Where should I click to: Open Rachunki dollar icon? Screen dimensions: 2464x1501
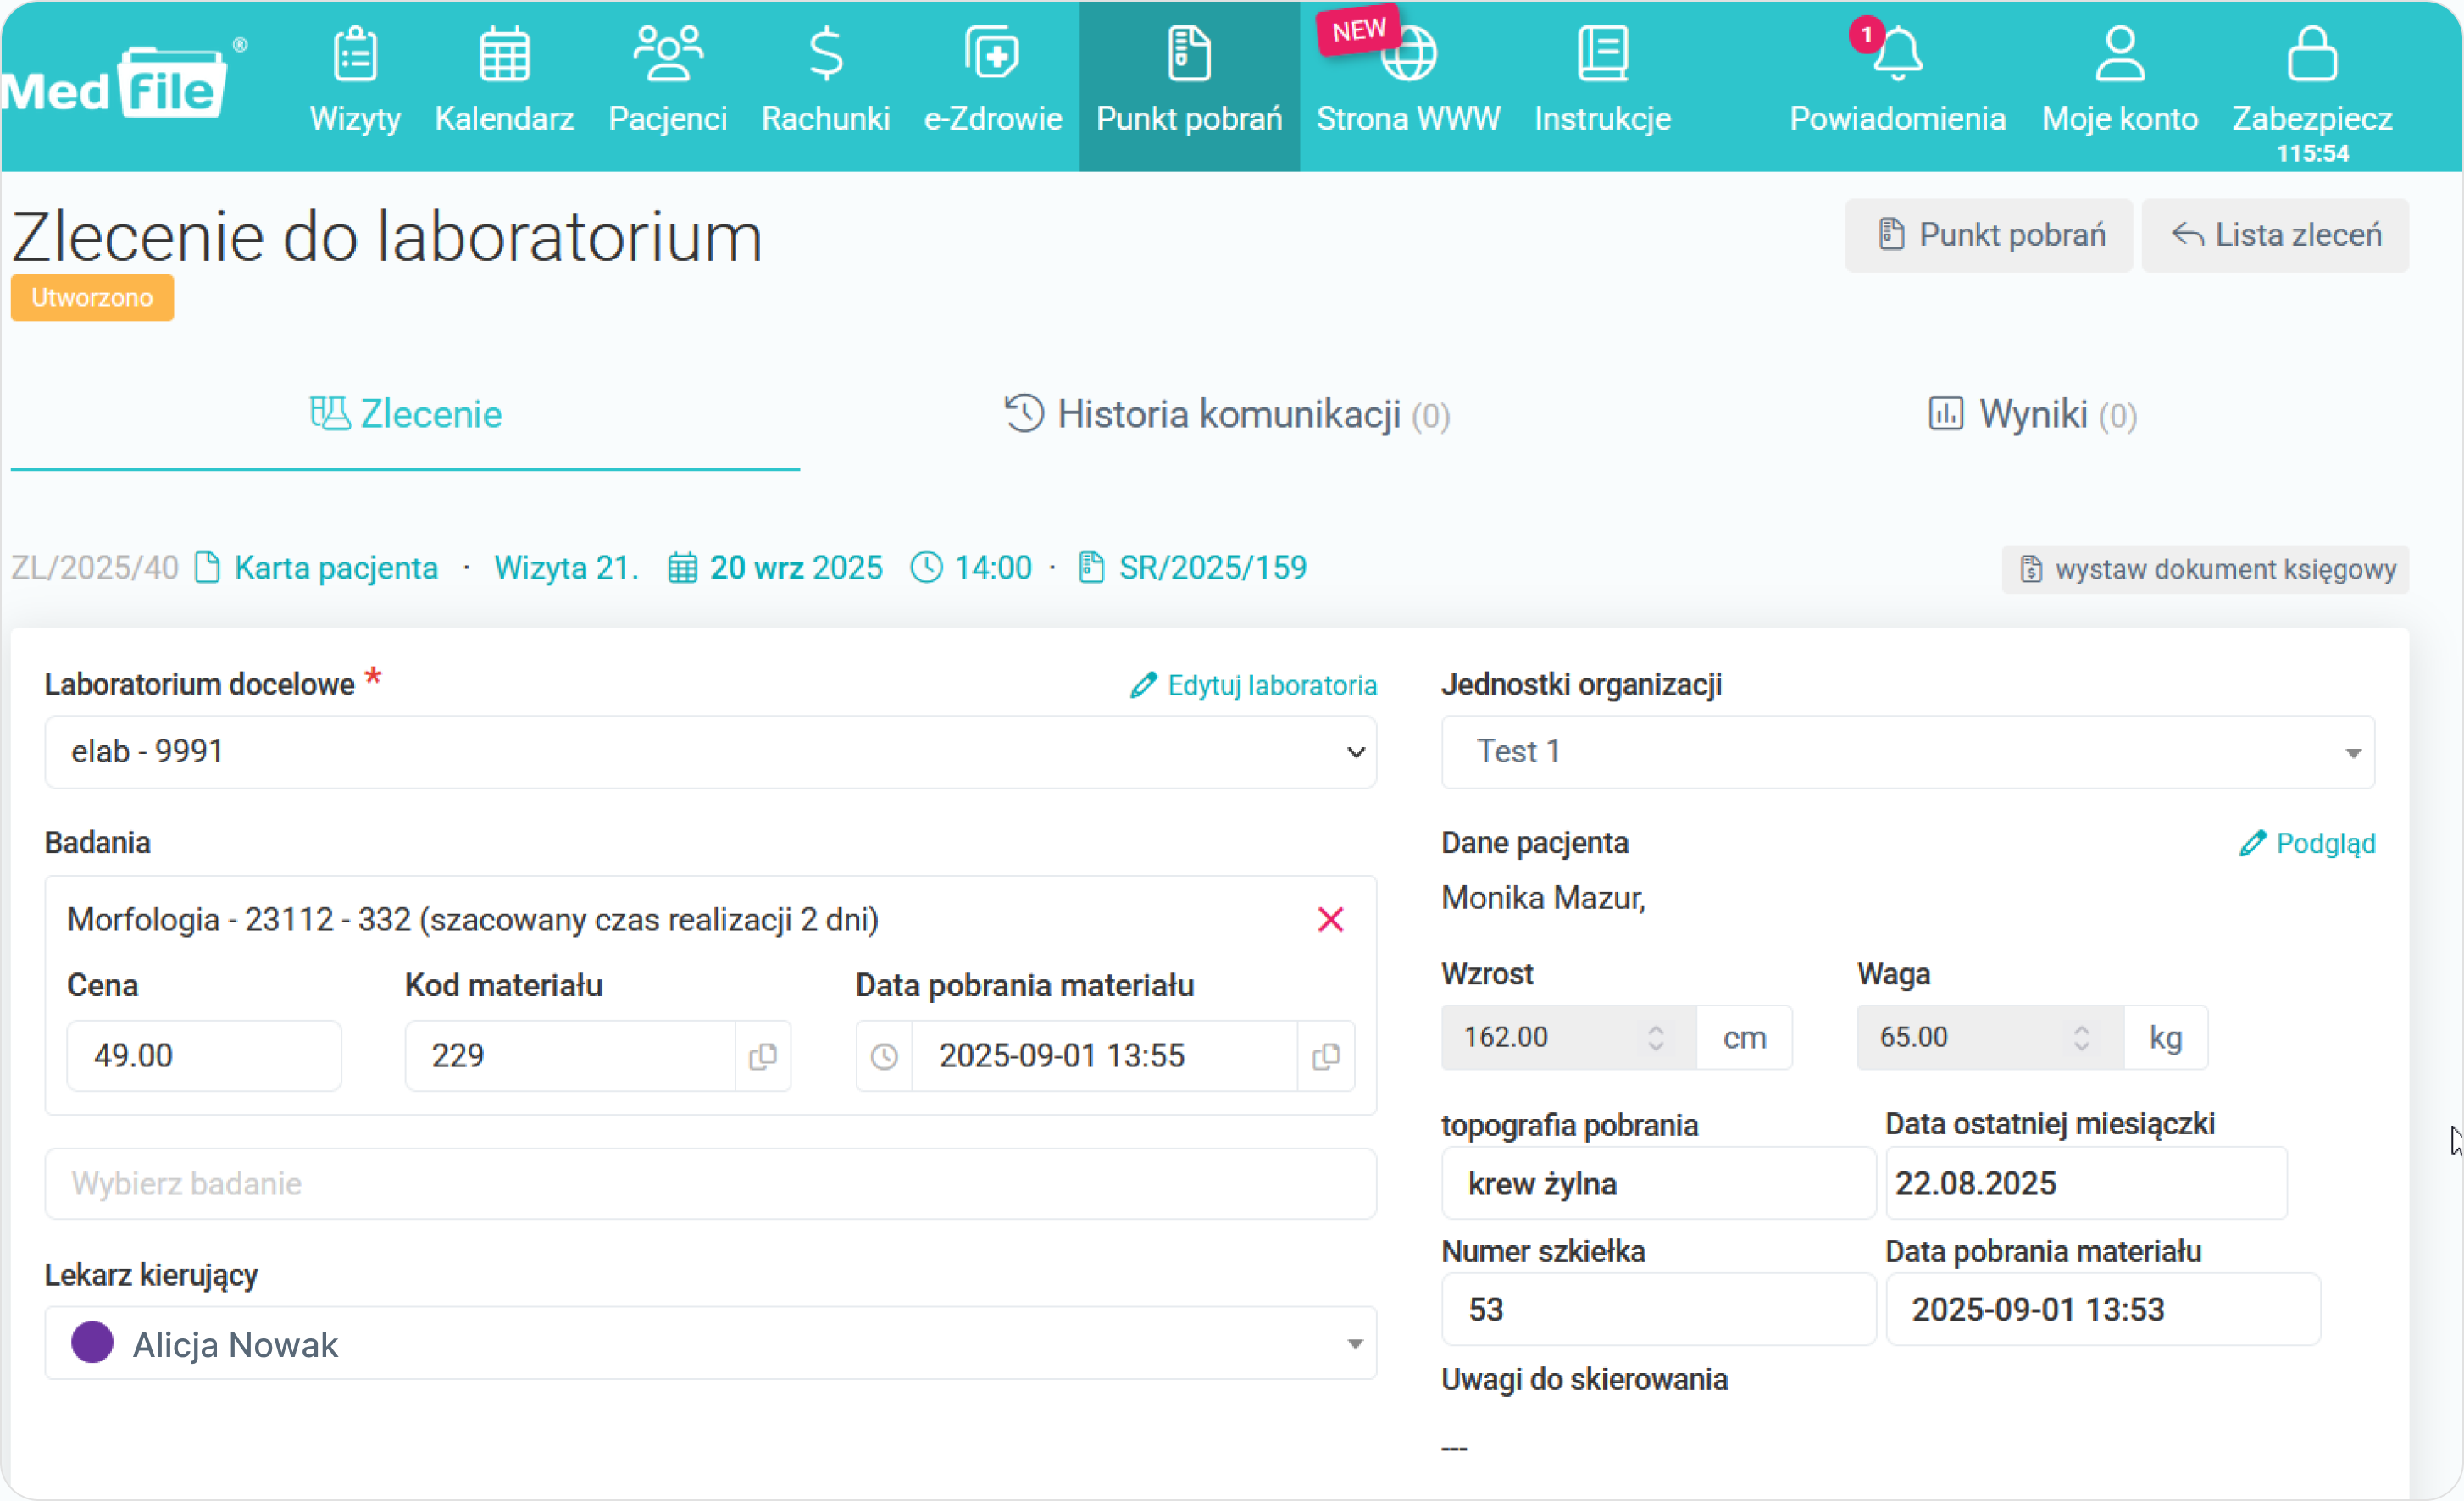[825, 55]
